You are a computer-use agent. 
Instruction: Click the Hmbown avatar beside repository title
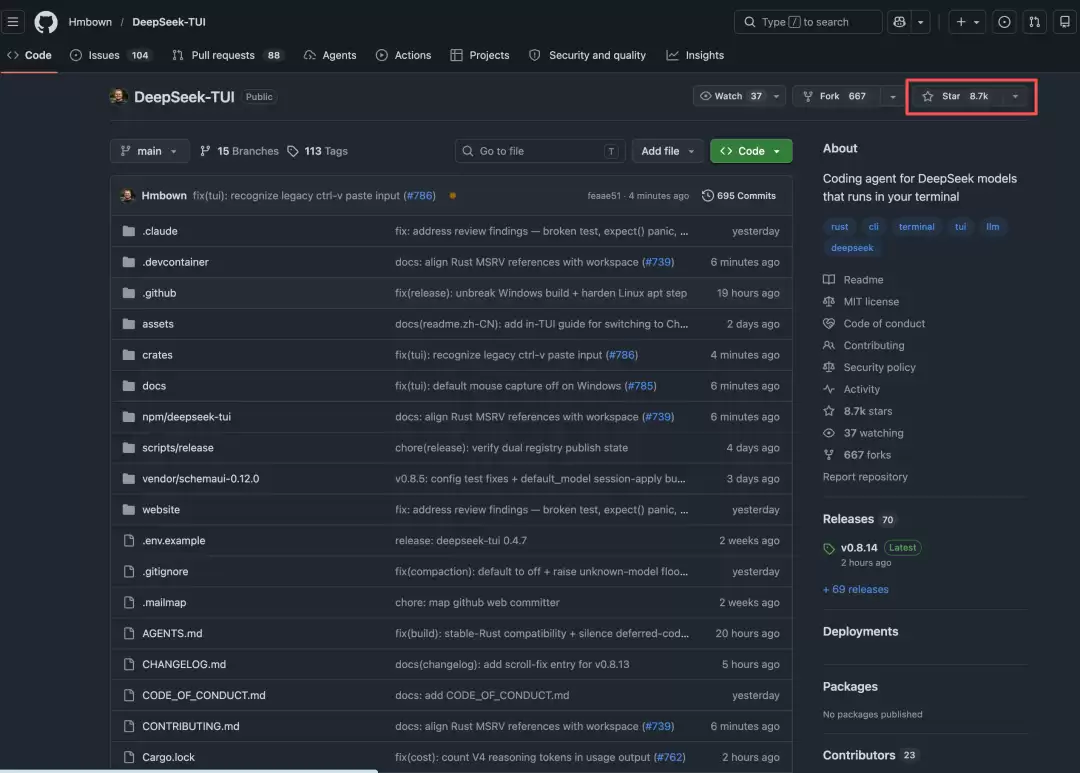click(118, 96)
